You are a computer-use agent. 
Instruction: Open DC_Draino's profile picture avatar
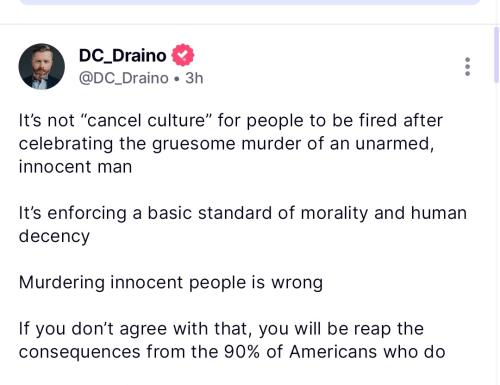tap(42, 66)
